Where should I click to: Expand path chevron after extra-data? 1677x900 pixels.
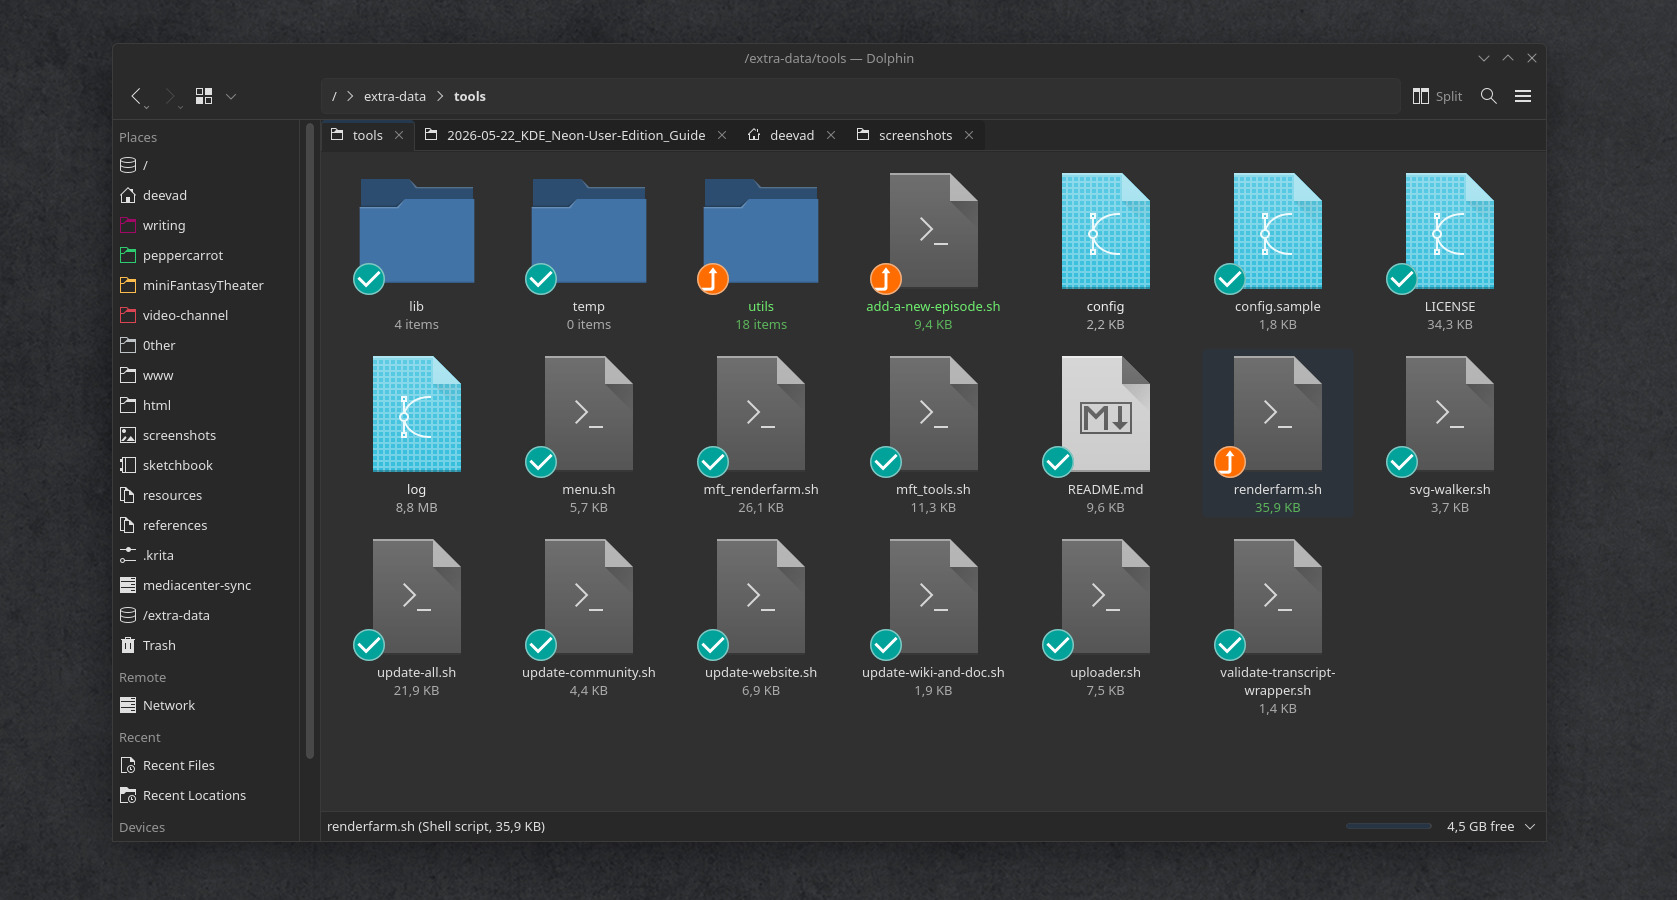pyautogui.click(x=440, y=96)
